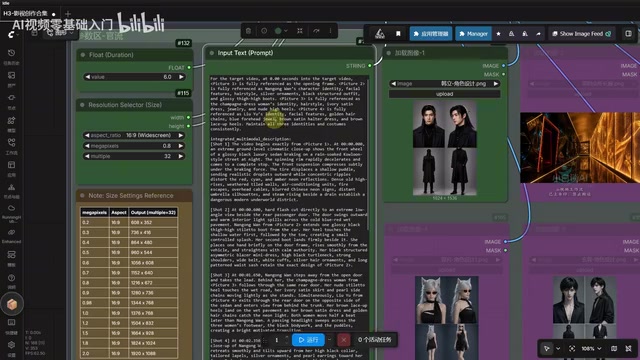
Task: Toggle collapse dot on Resolution Selector node
Action: 82,105
